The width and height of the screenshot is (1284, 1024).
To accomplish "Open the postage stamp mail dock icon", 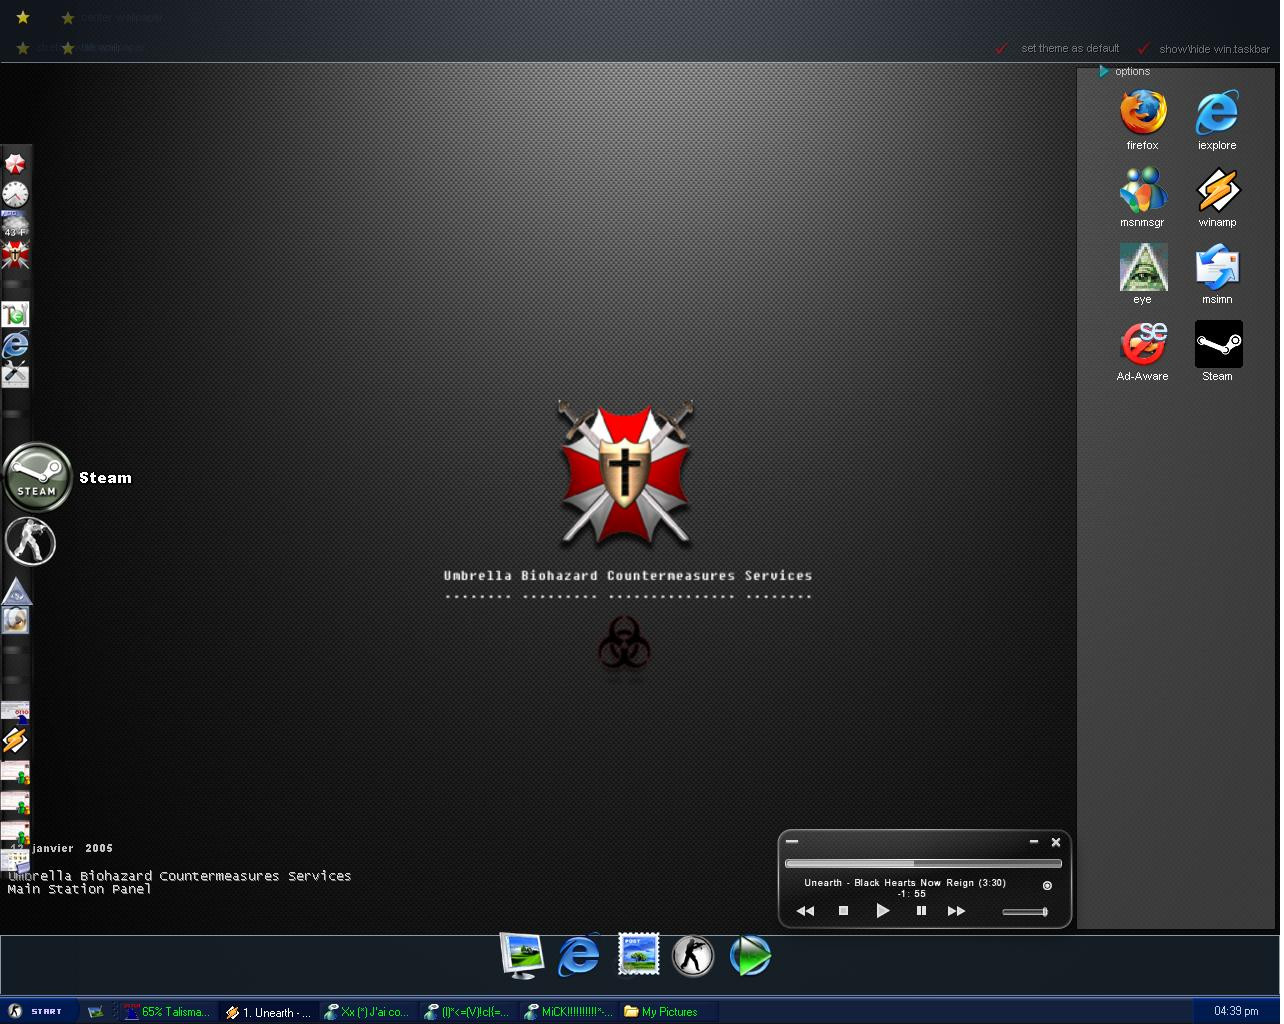I will click(638, 955).
